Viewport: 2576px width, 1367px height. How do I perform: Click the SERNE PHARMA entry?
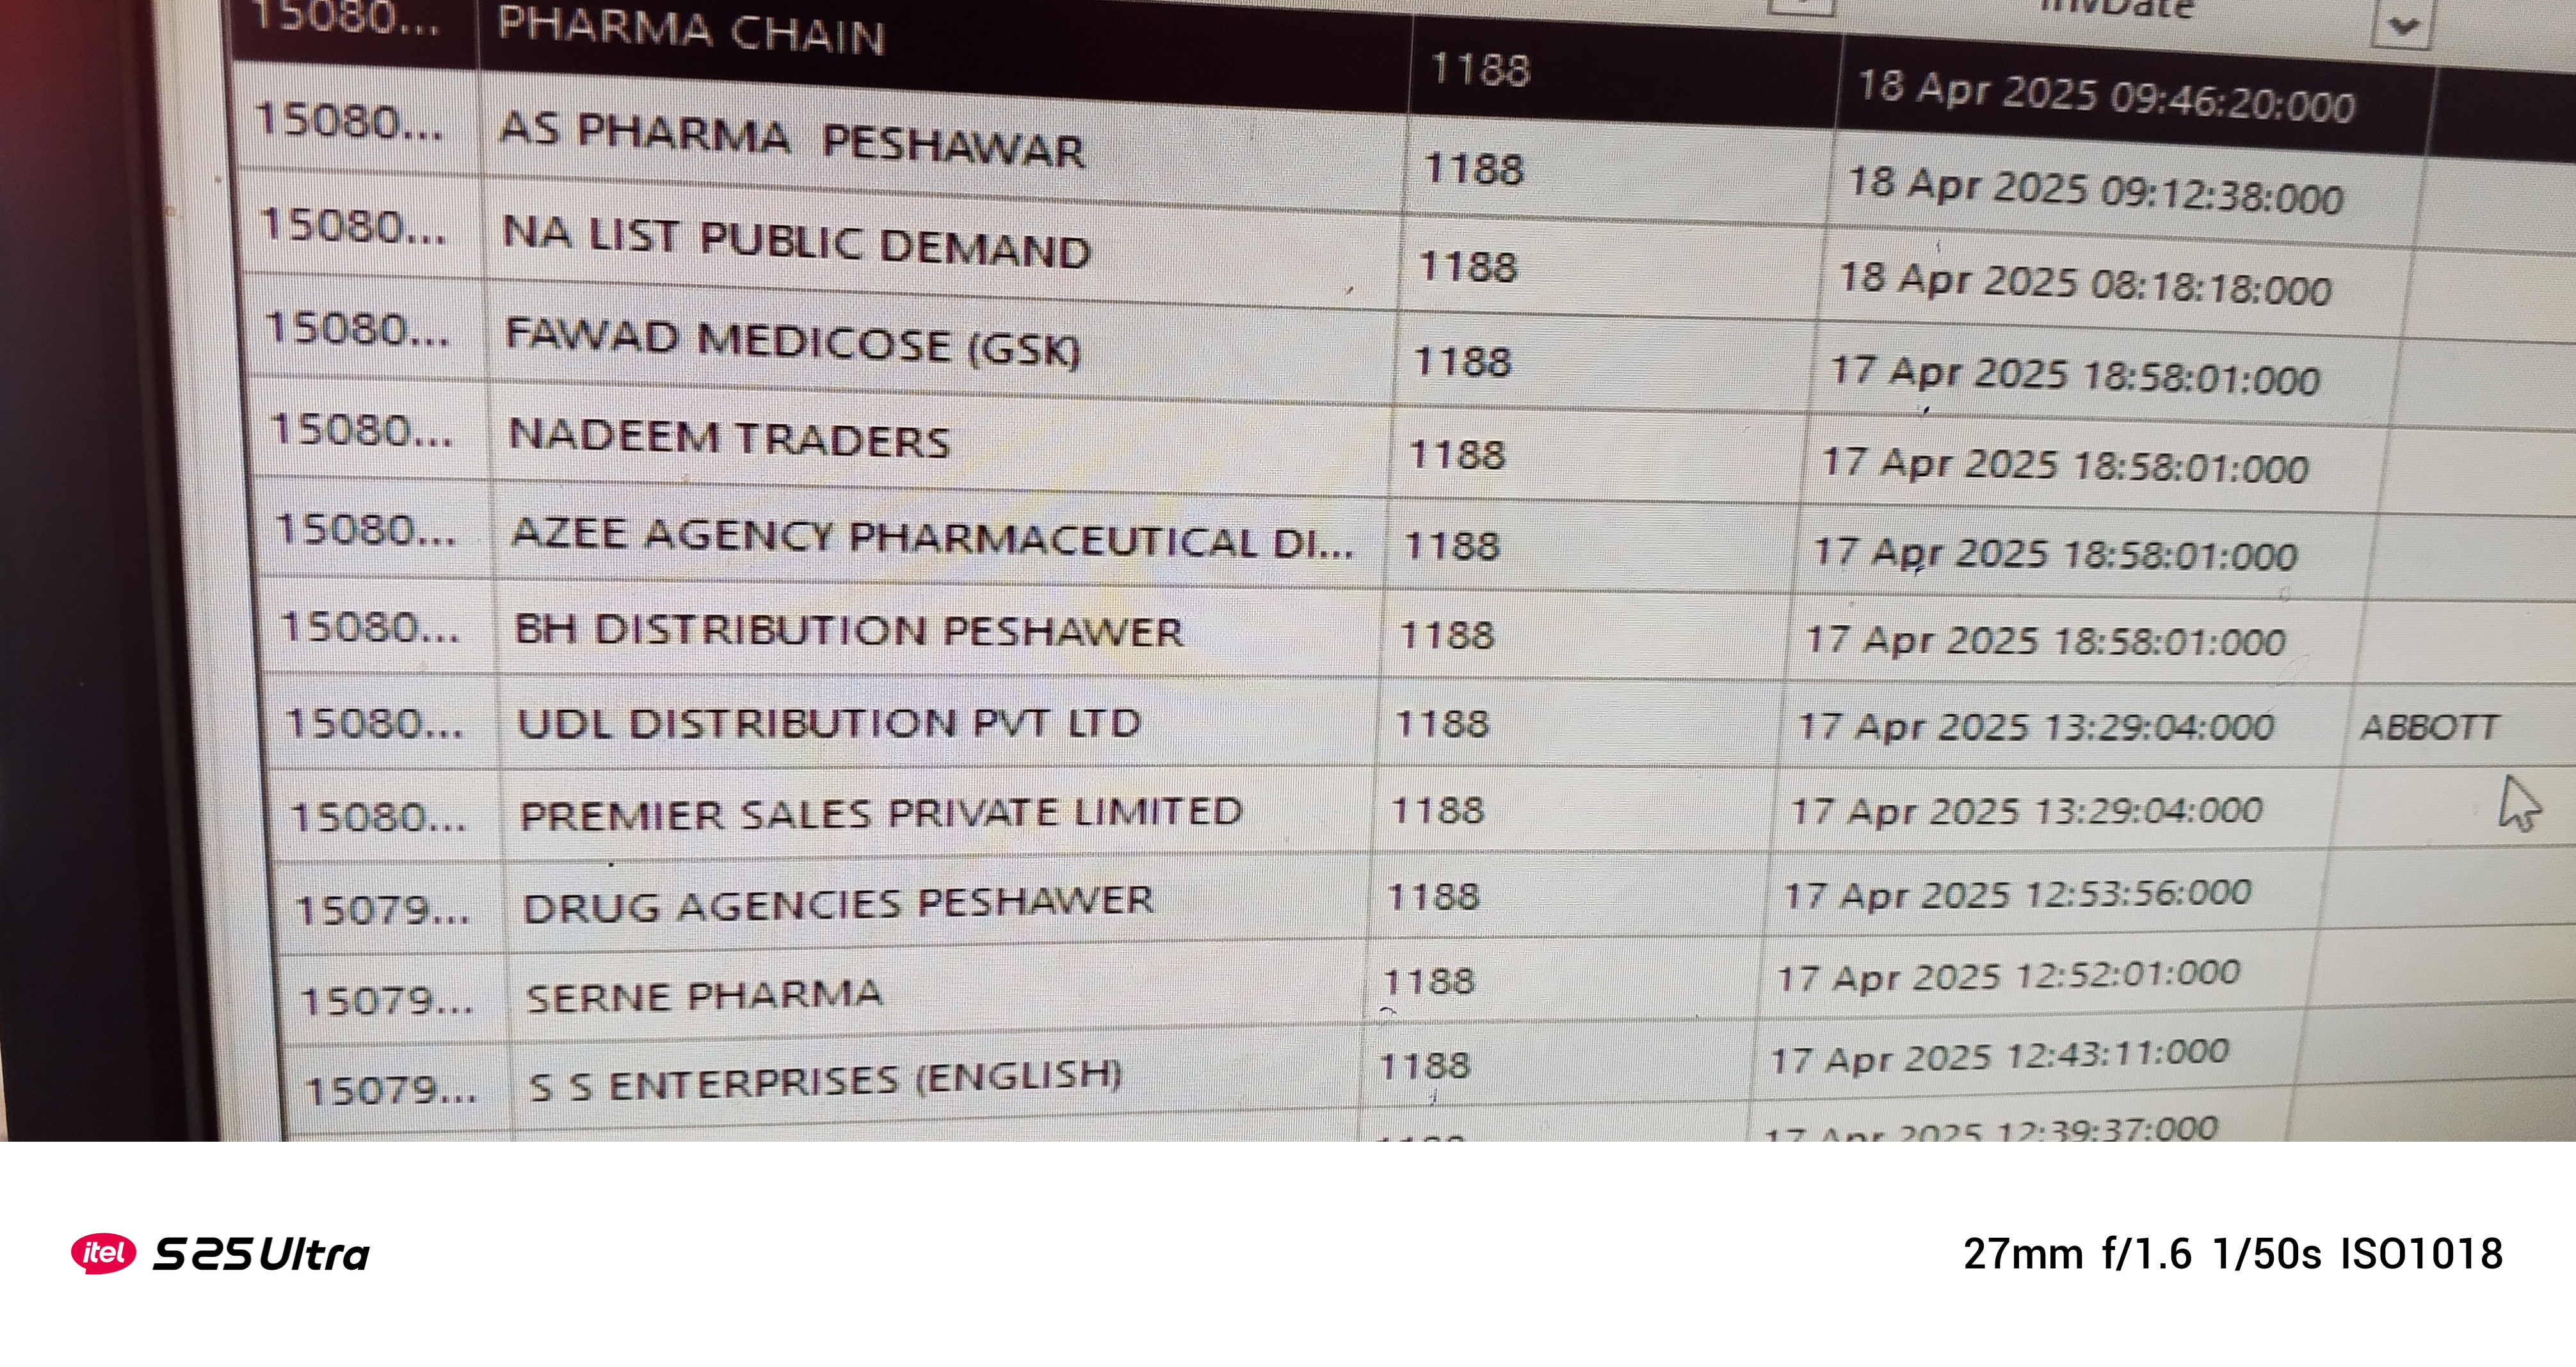pos(704,995)
